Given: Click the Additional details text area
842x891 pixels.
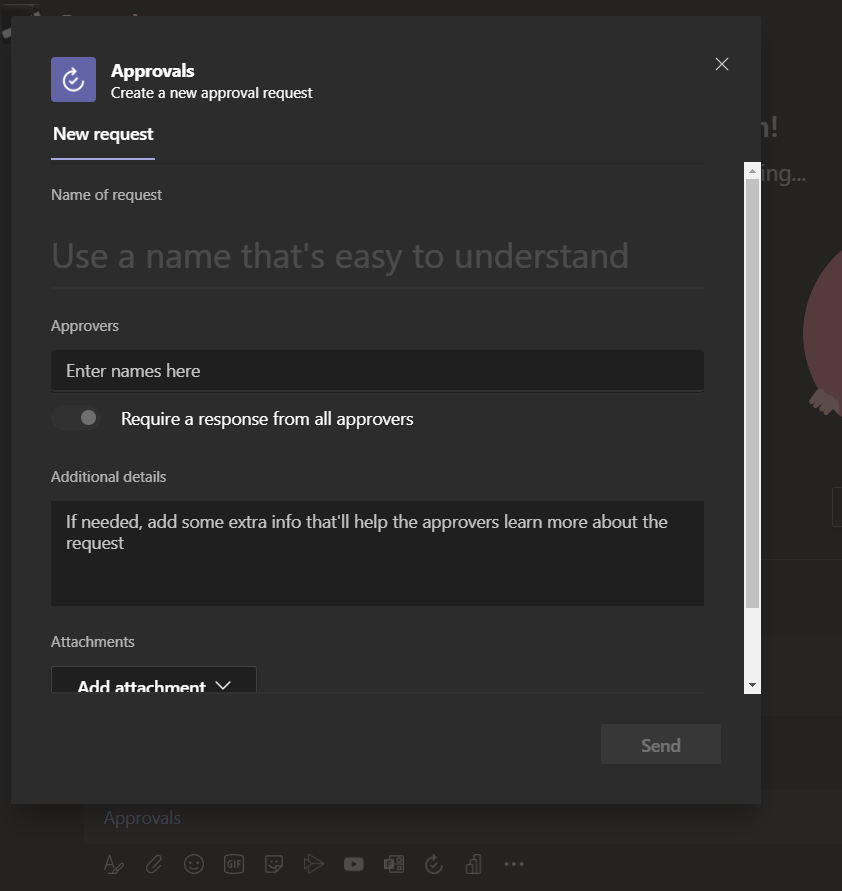Looking at the screenshot, I should coord(377,553).
